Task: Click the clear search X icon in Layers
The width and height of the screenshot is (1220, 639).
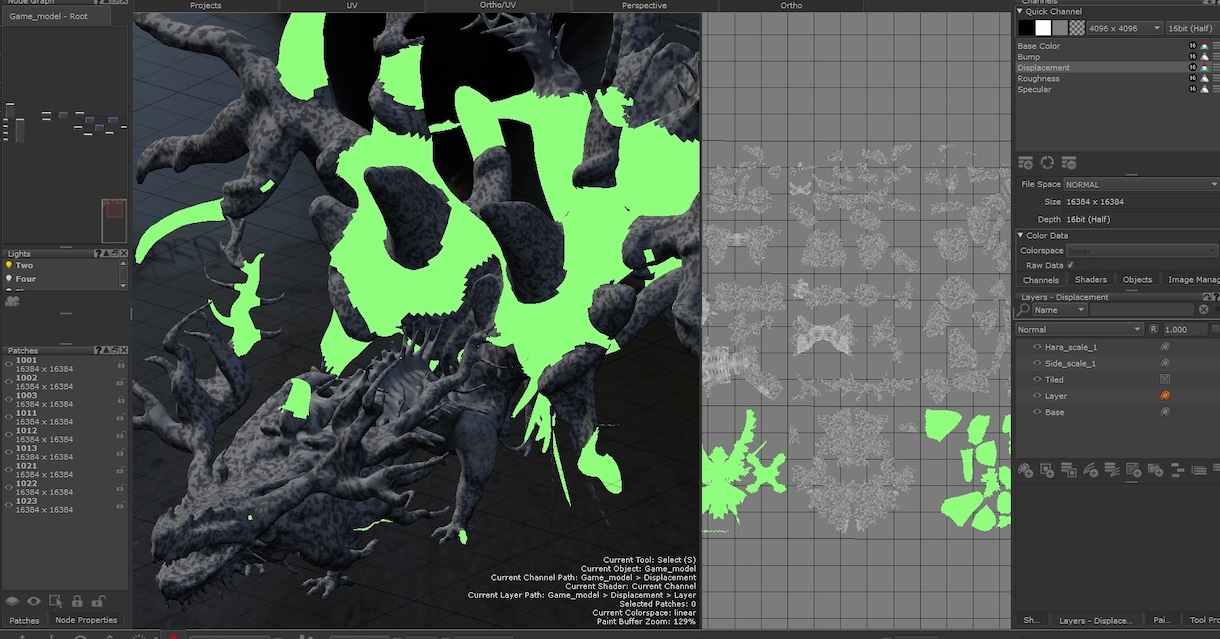Action: pos(1204,309)
